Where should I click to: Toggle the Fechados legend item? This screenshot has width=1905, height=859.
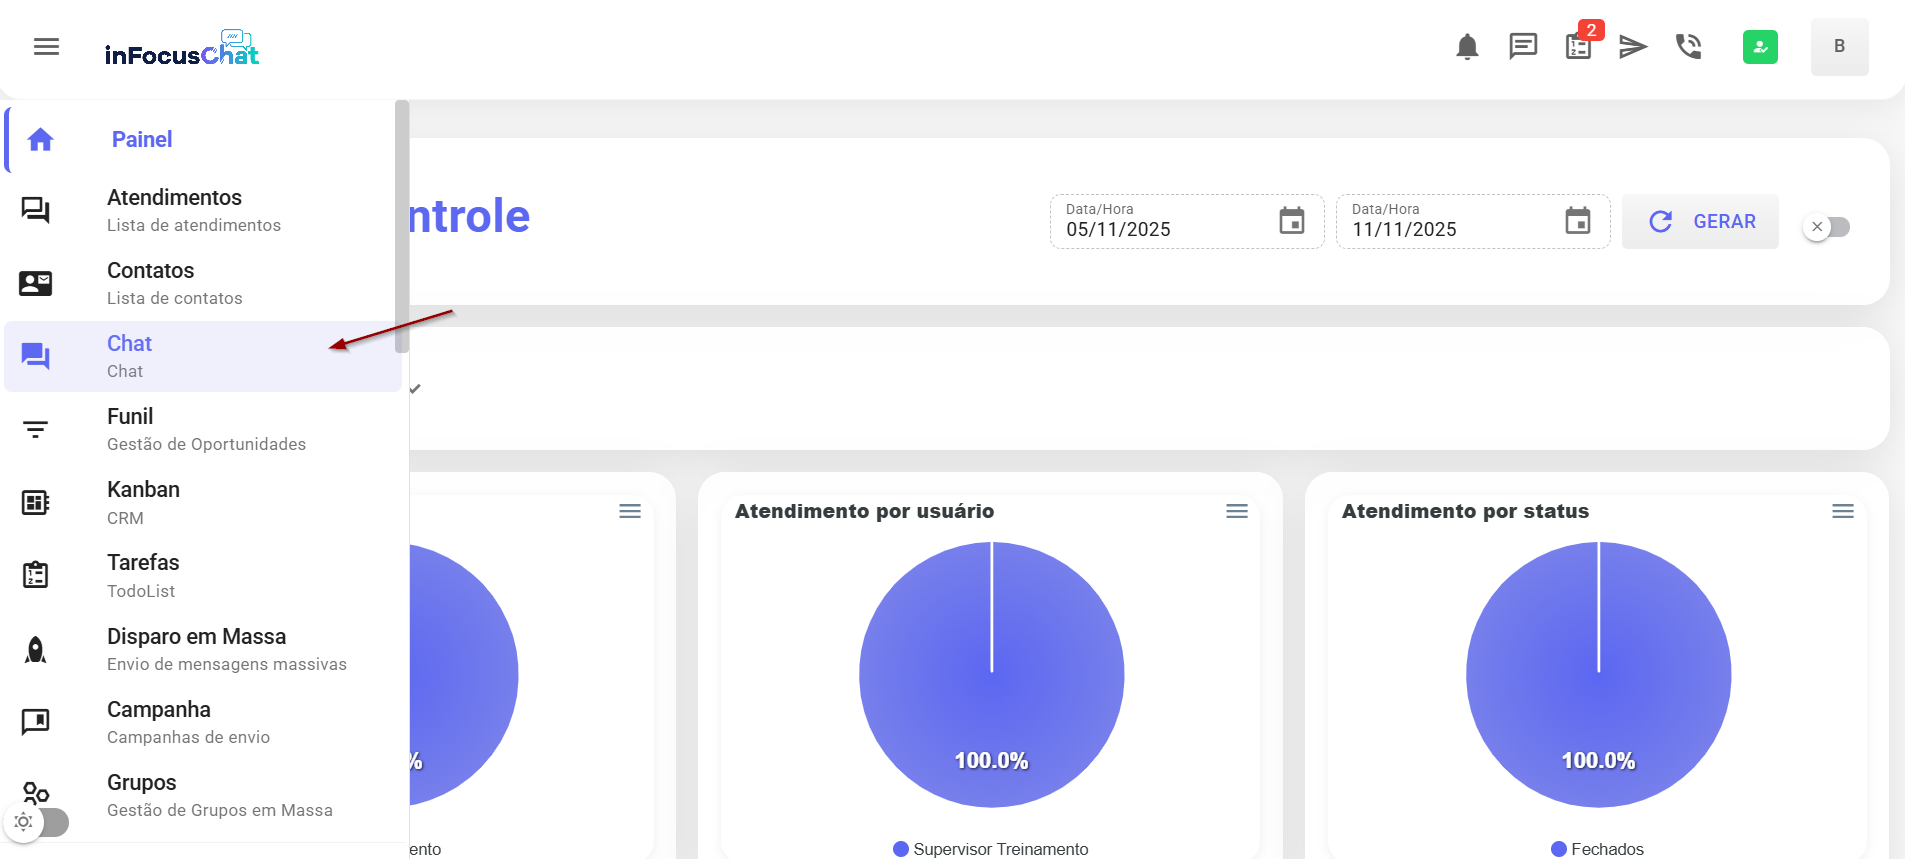pos(1597,849)
